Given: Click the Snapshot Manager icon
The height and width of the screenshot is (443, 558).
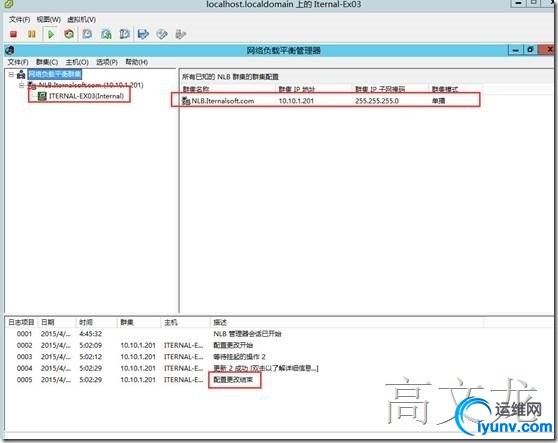Looking at the screenshot, I should [125, 34].
